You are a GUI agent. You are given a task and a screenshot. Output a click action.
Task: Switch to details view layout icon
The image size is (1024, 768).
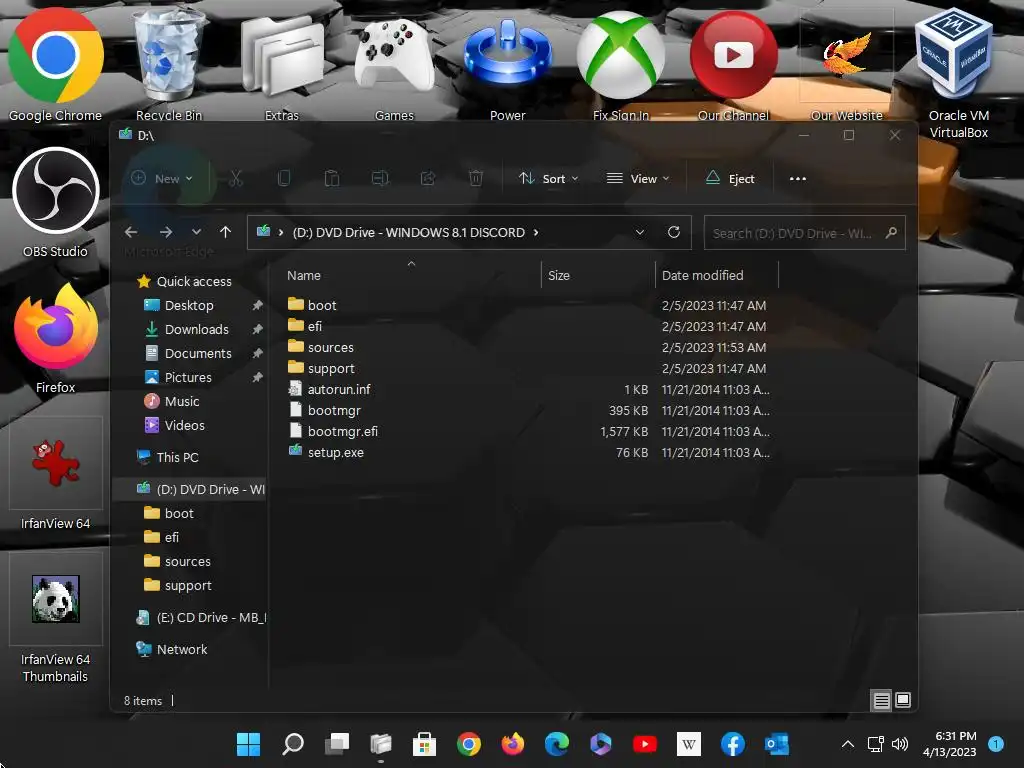pos(882,701)
